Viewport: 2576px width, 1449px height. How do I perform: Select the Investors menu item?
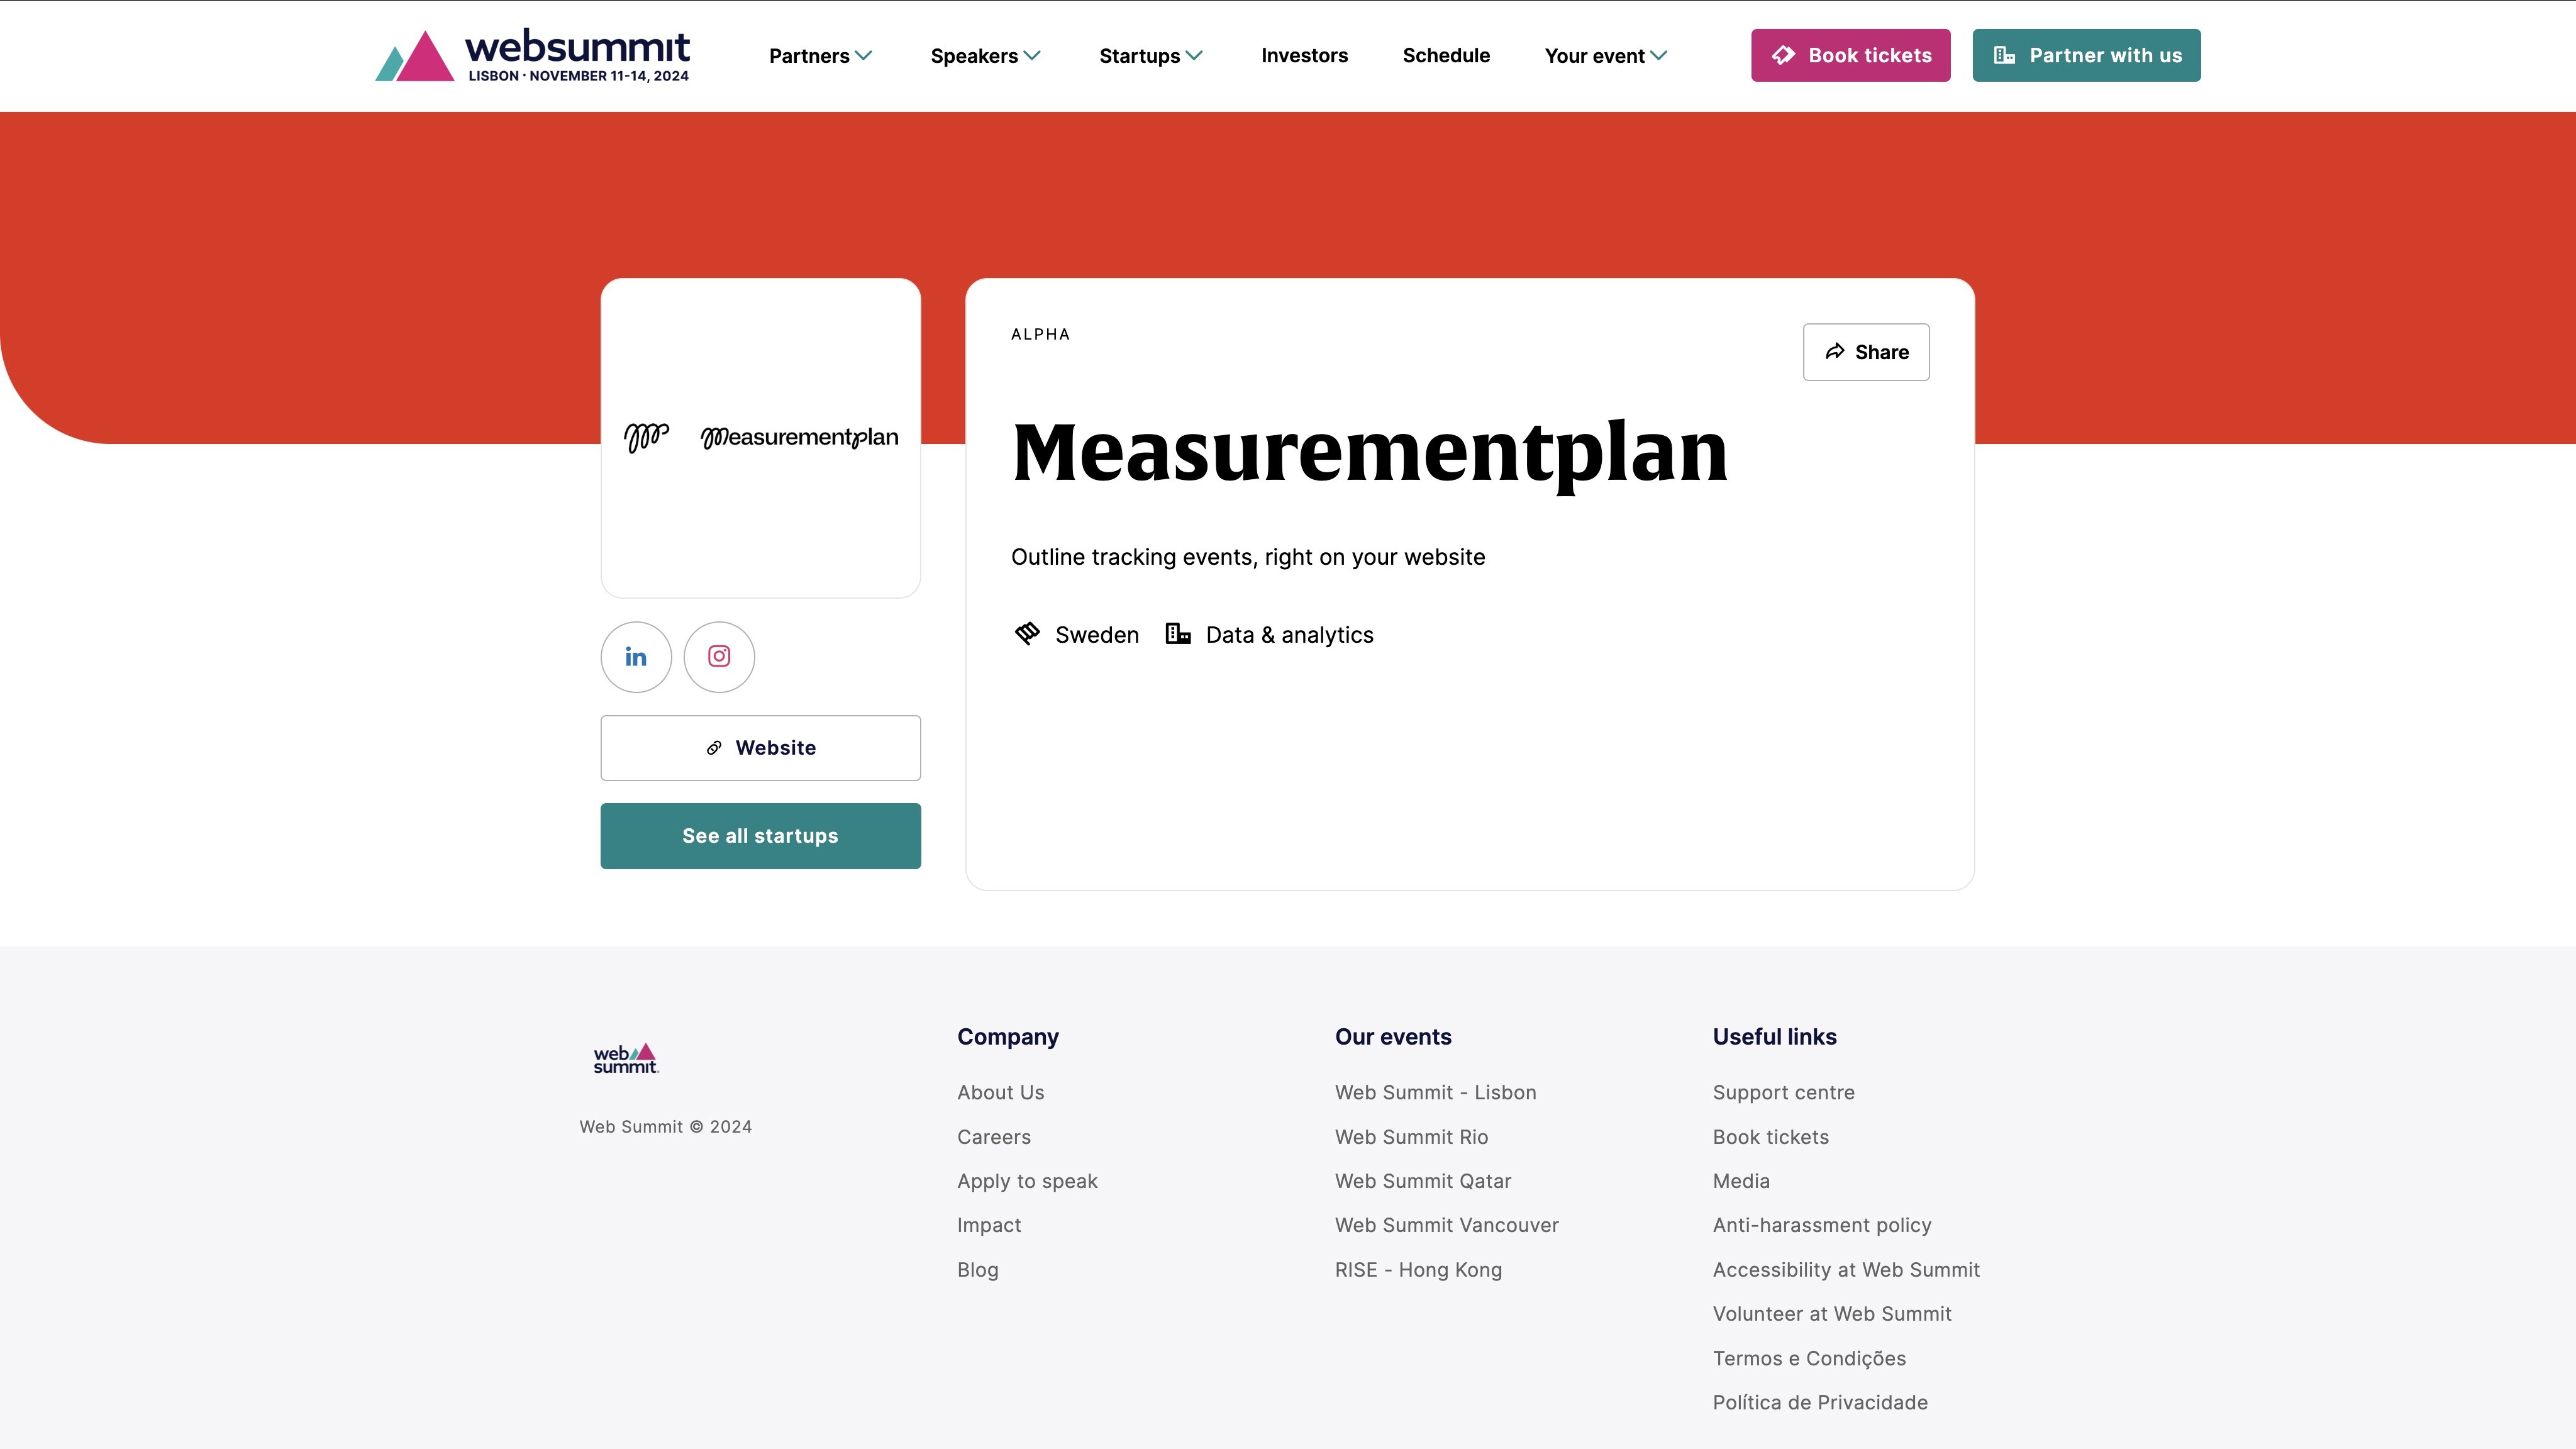click(1304, 55)
